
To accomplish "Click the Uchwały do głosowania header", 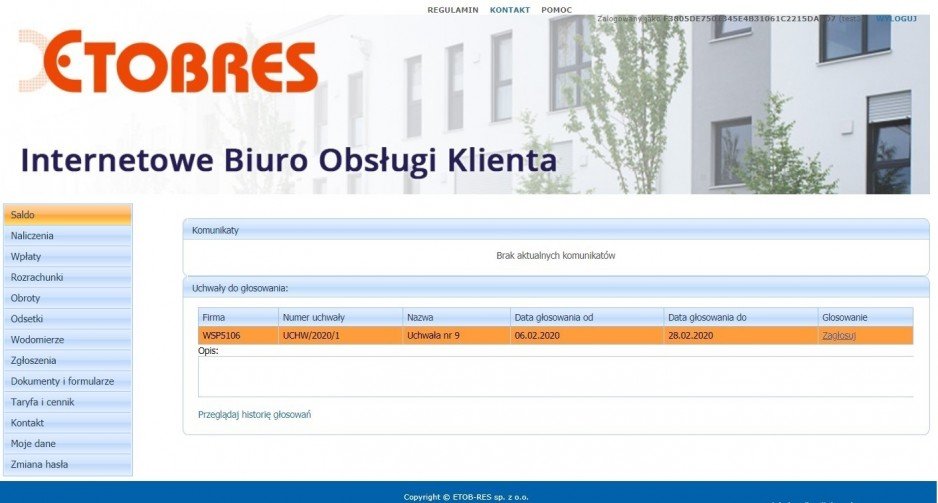I will [556, 288].
